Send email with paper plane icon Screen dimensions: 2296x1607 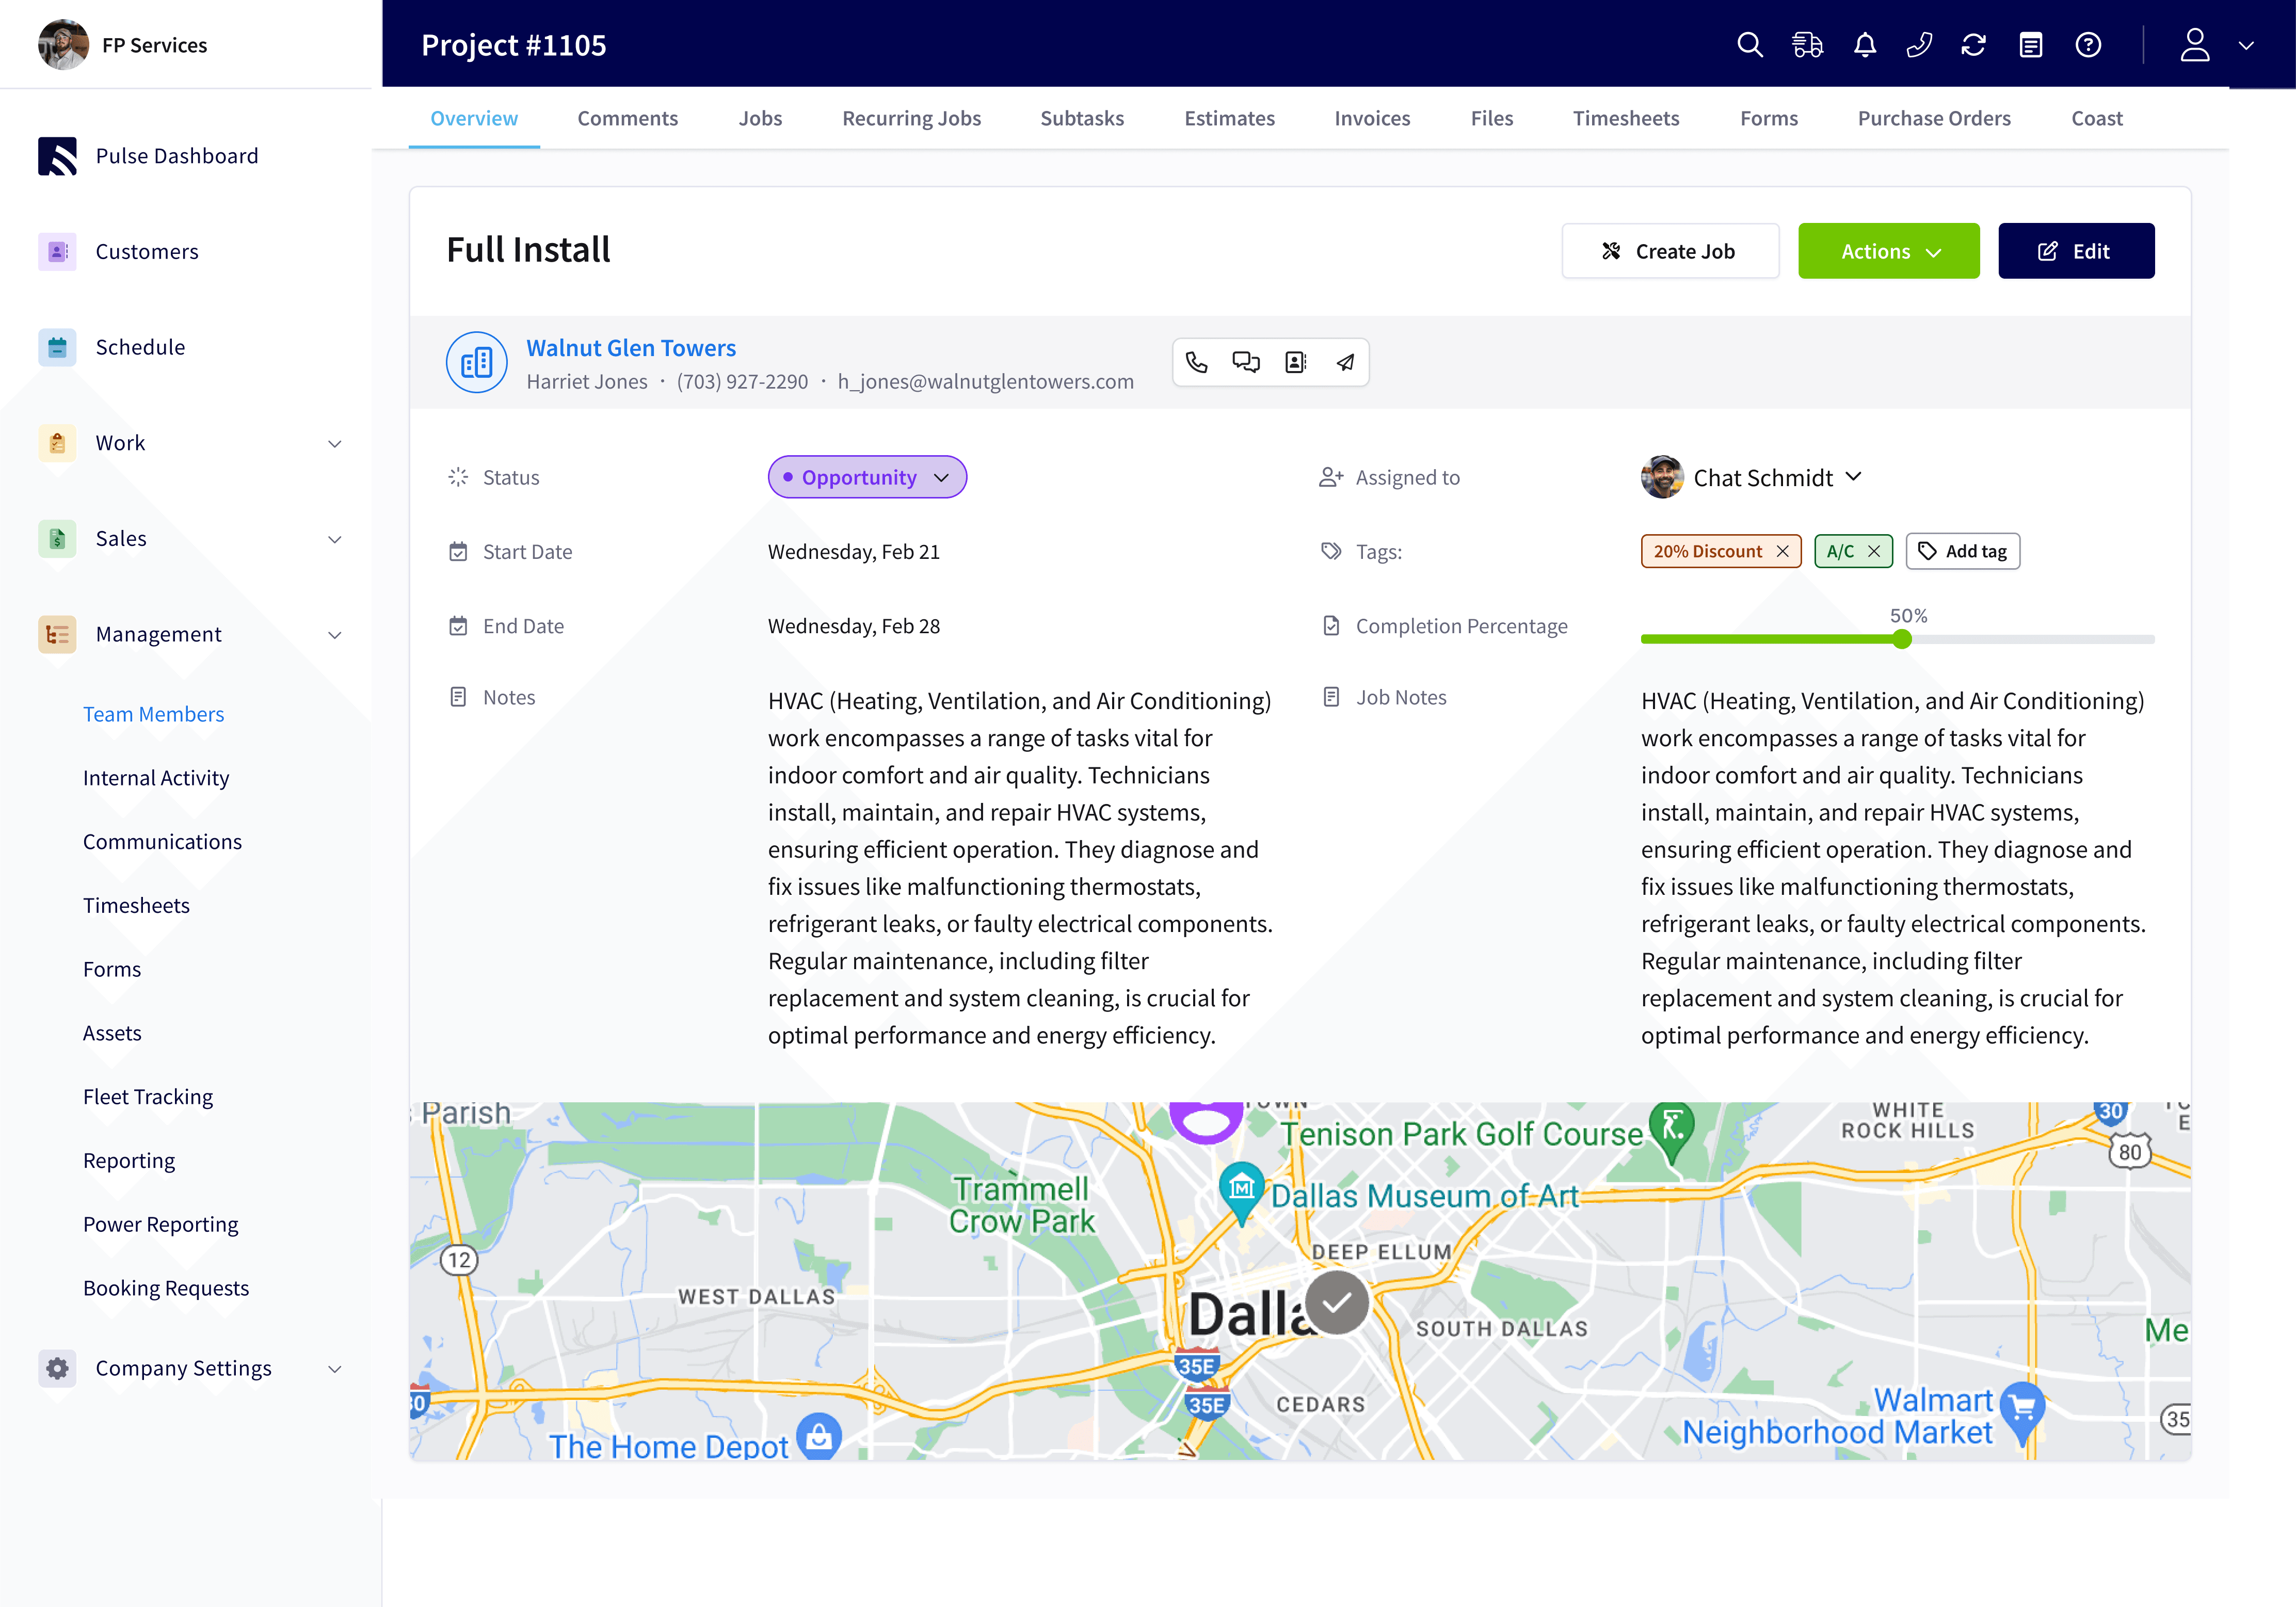tap(1345, 362)
